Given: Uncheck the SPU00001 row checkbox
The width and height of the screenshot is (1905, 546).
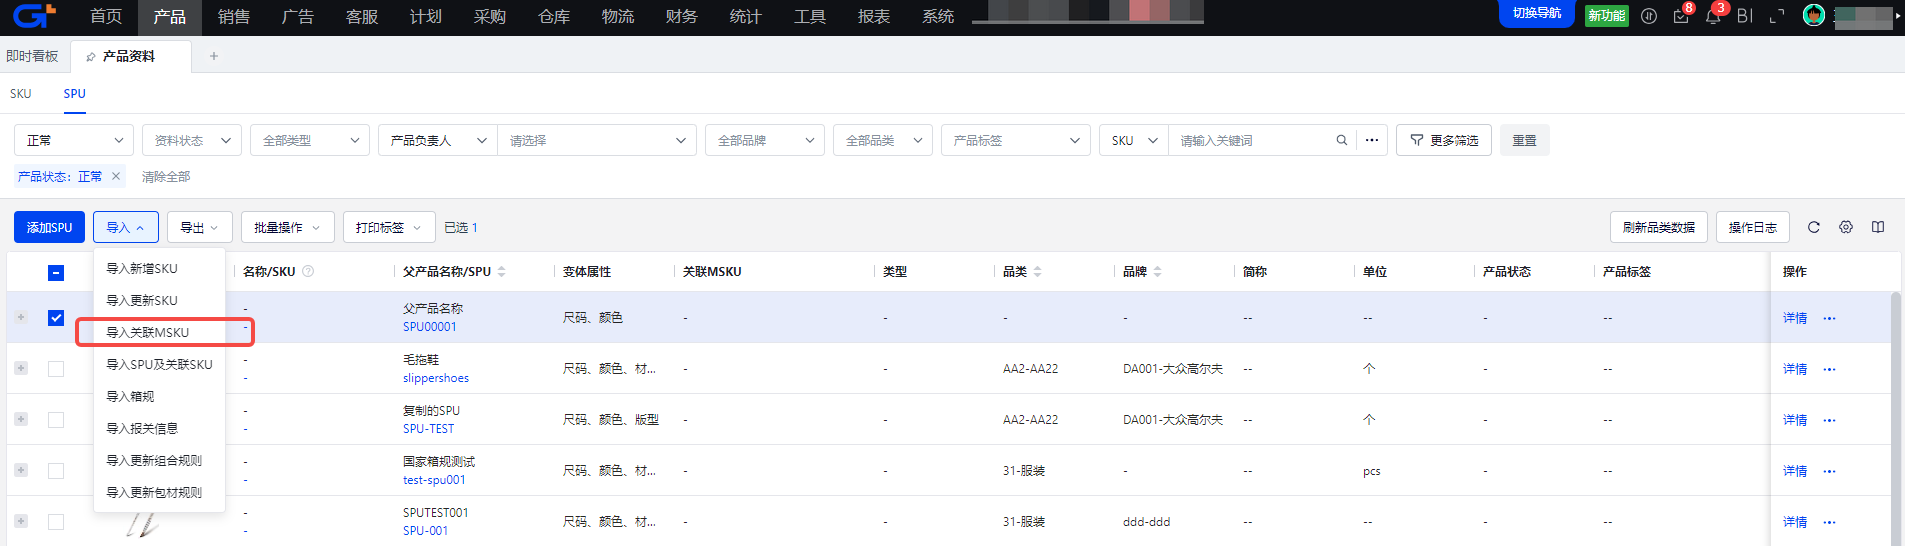Looking at the screenshot, I should [x=56, y=318].
